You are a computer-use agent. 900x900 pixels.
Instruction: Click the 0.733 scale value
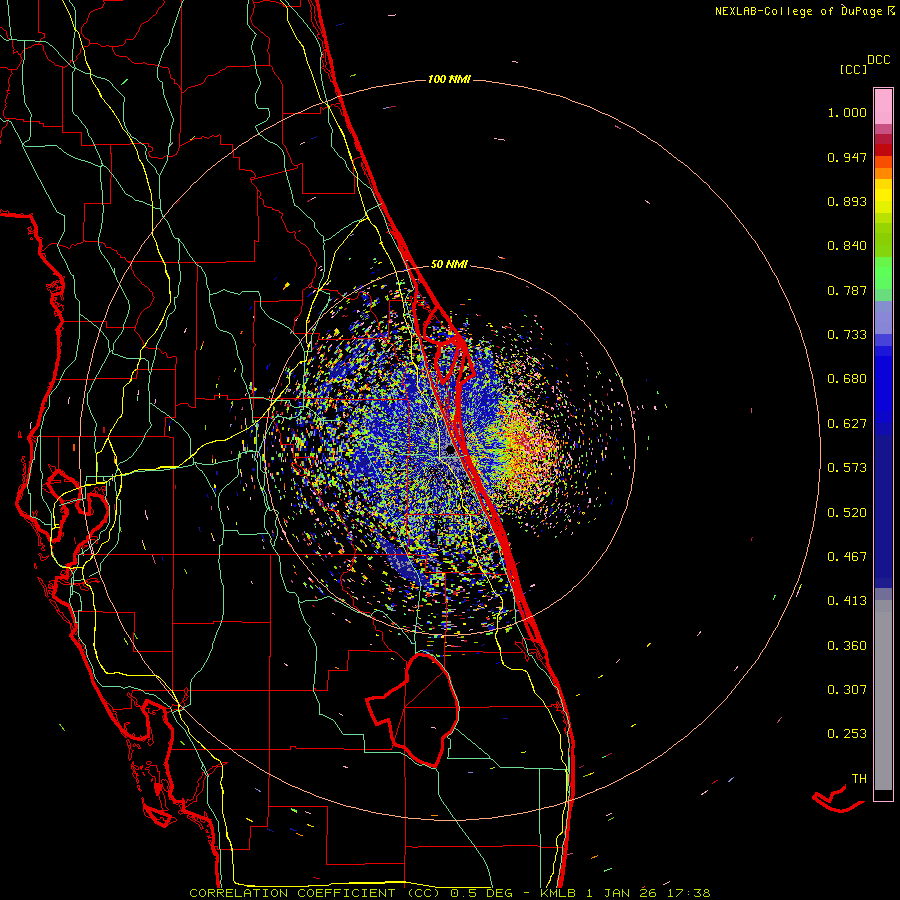pyautogui.click(x=847, y=335)
